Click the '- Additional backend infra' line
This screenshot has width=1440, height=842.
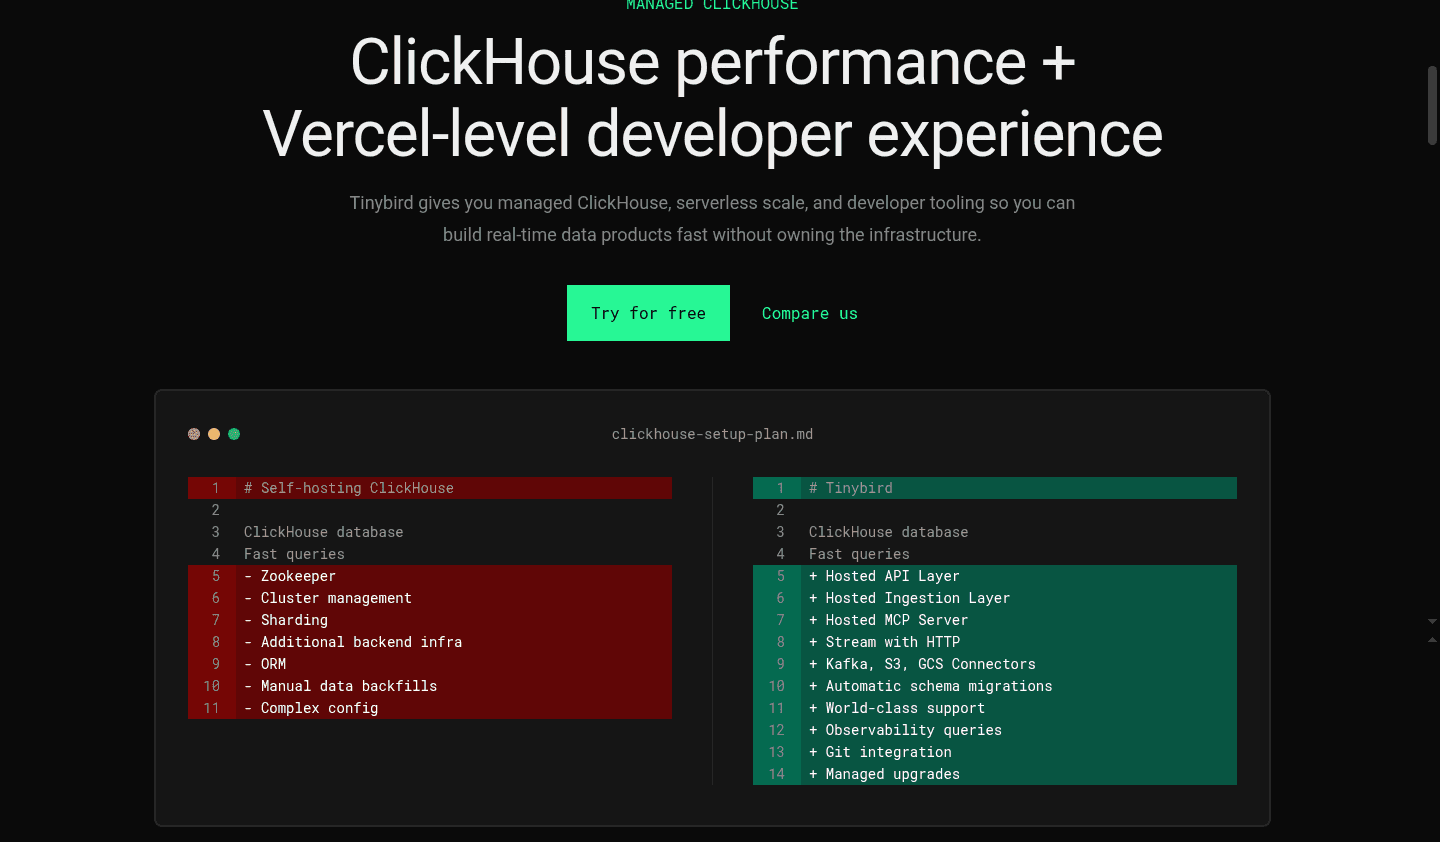point(430,642)
